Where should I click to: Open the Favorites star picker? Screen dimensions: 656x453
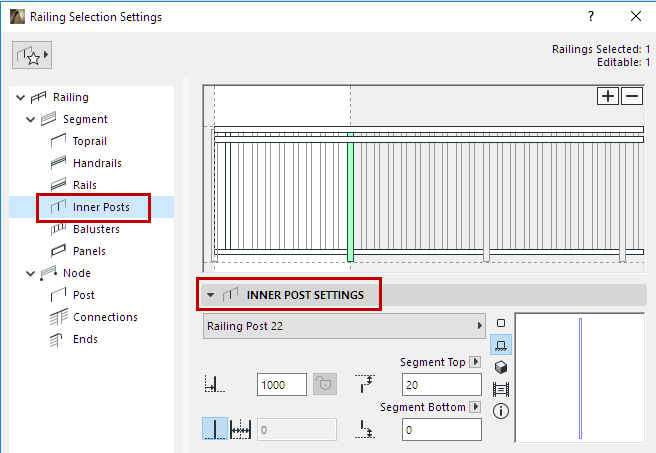click(32, 55)
